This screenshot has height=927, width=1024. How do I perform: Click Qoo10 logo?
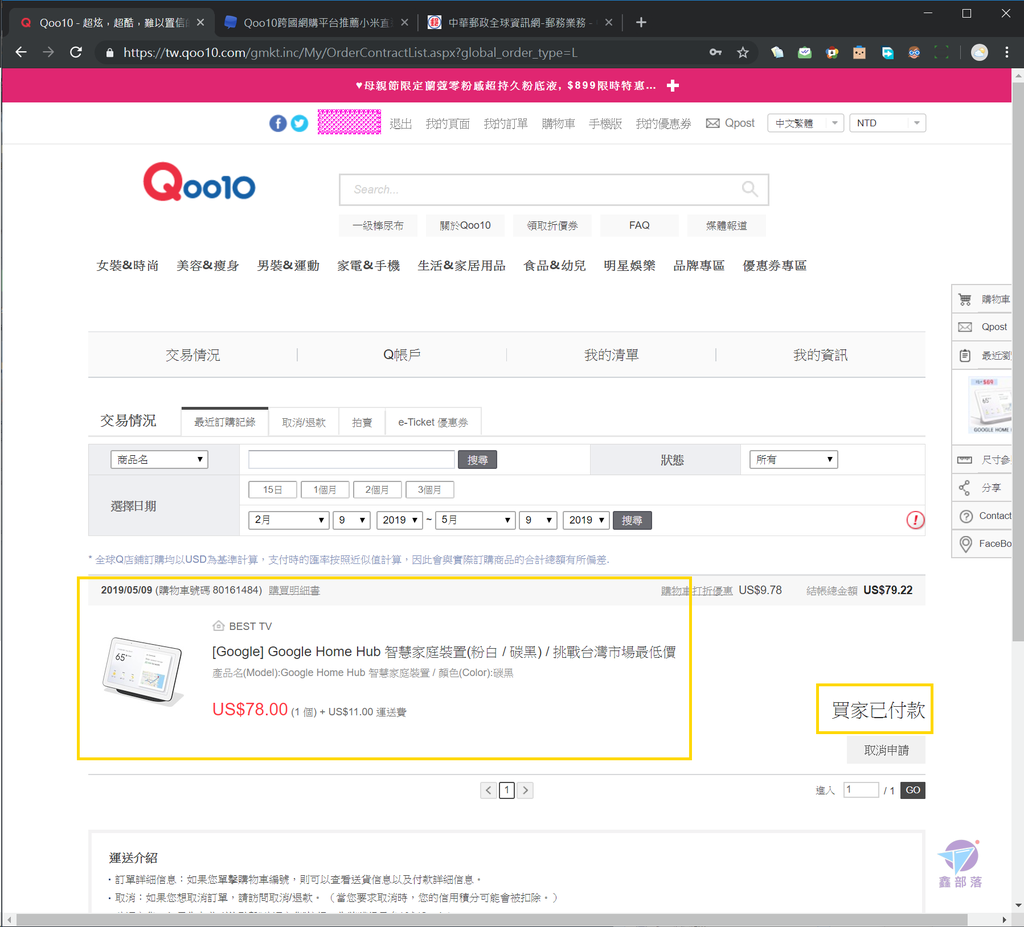(x=199, y=182)
